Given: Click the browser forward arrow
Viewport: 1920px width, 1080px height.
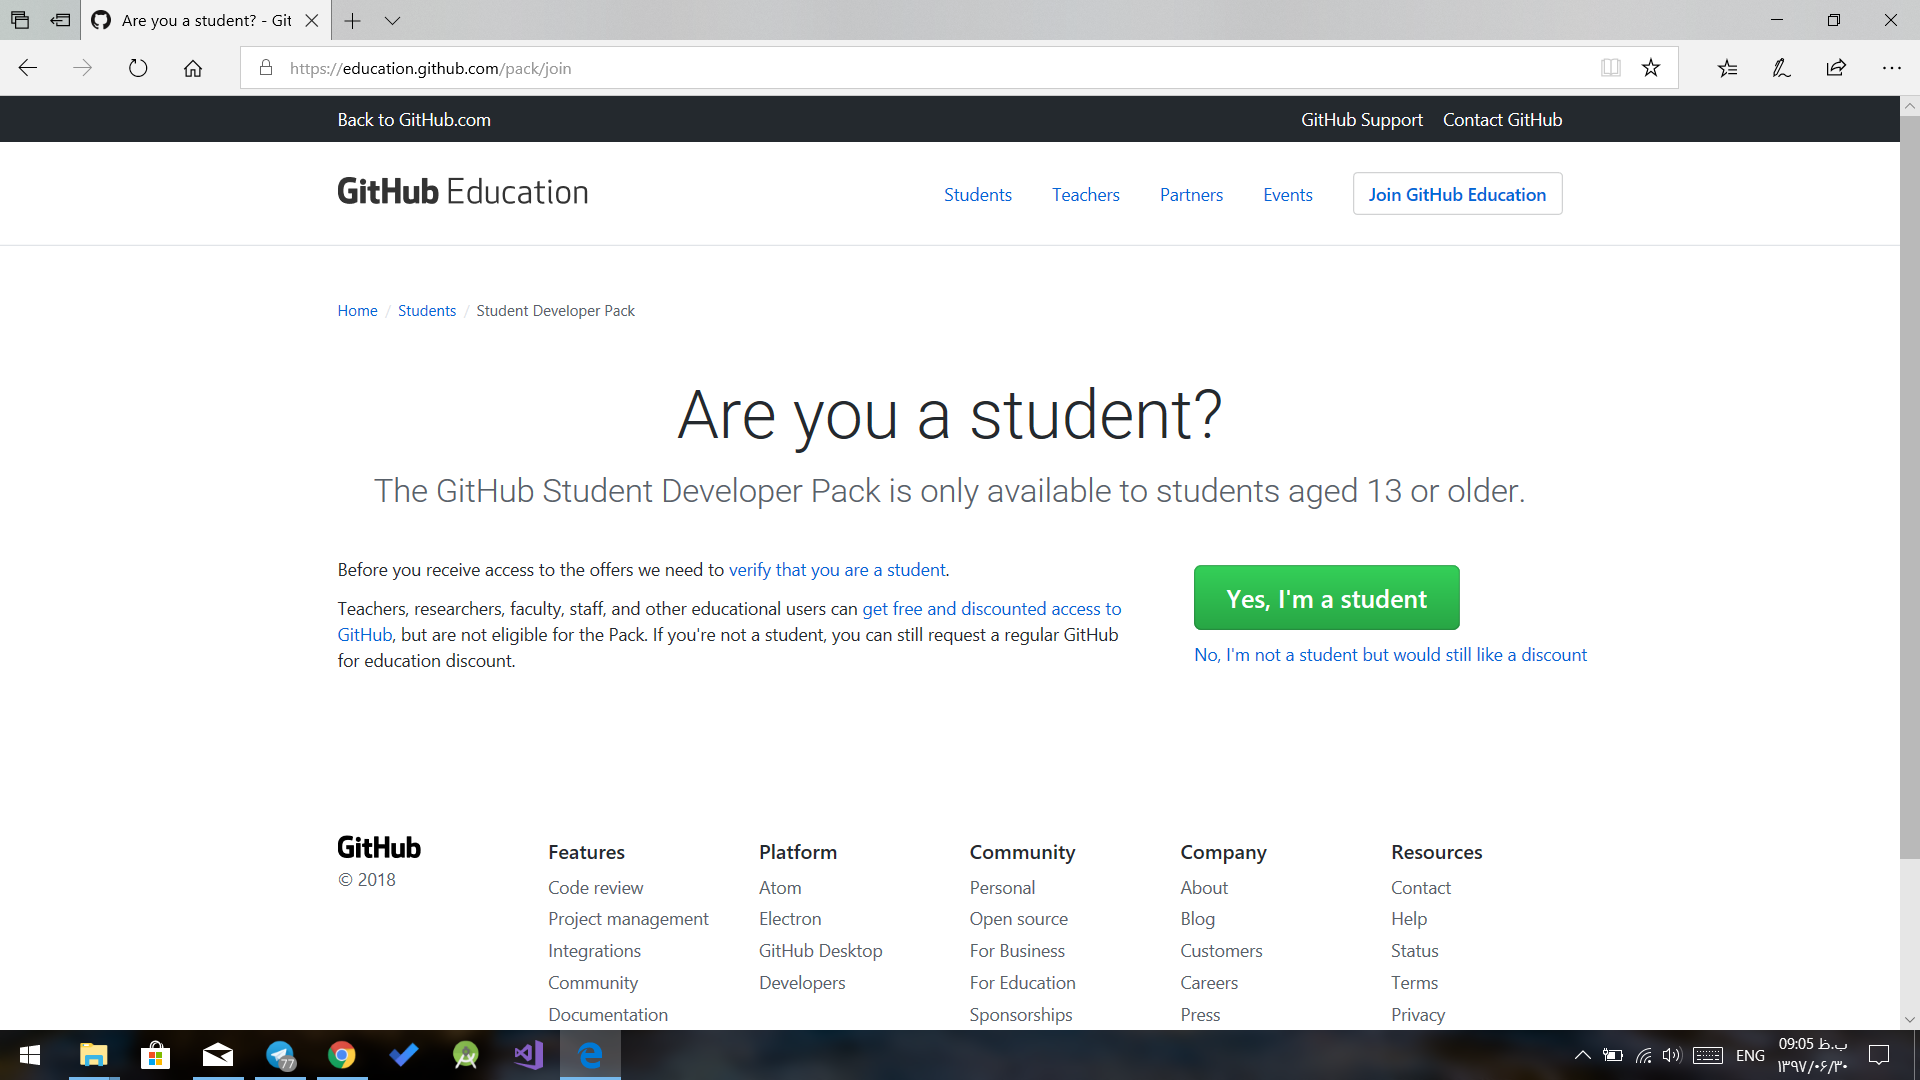Looking at the screenshot, I should pos(83,68).
